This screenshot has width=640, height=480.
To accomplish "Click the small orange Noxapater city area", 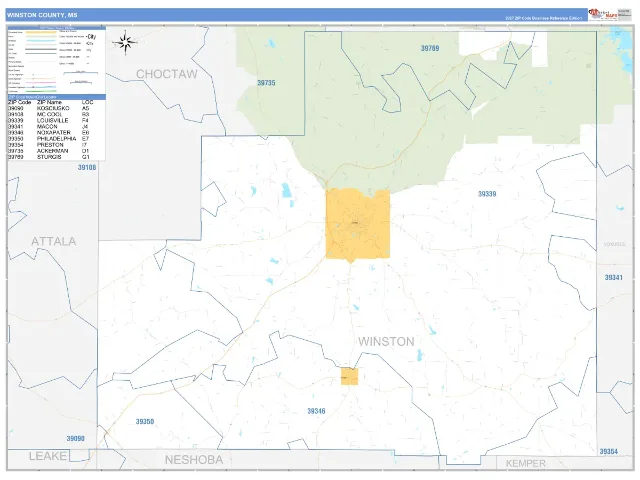I will click(349, 376).
